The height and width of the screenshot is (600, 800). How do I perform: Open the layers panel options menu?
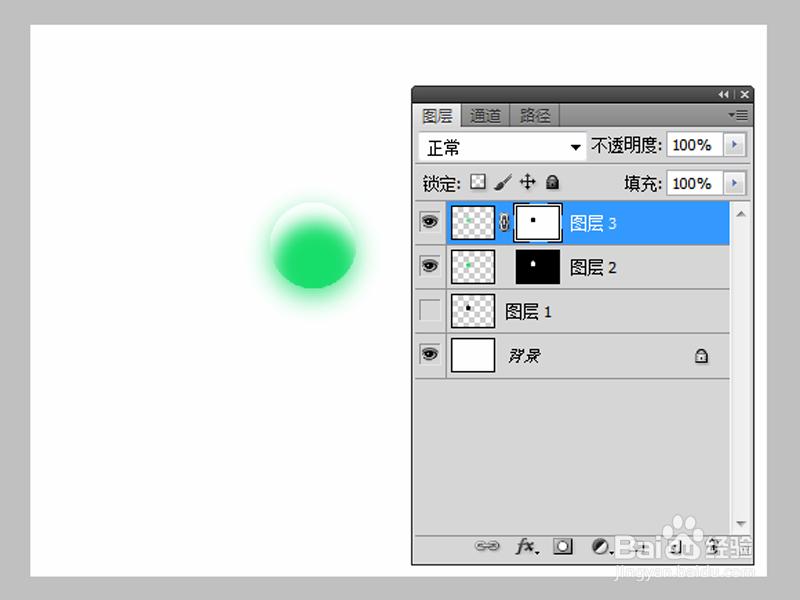pos(738,115)
